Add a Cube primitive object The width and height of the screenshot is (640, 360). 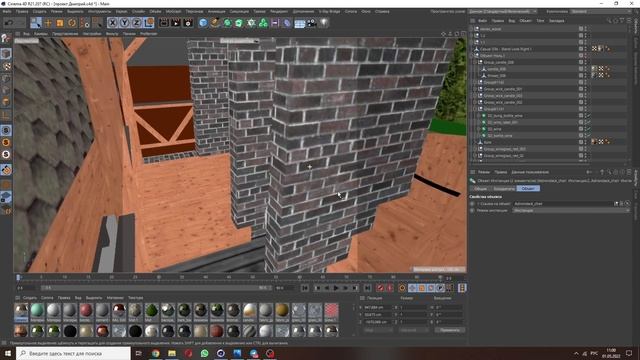(x=203, y=22)
